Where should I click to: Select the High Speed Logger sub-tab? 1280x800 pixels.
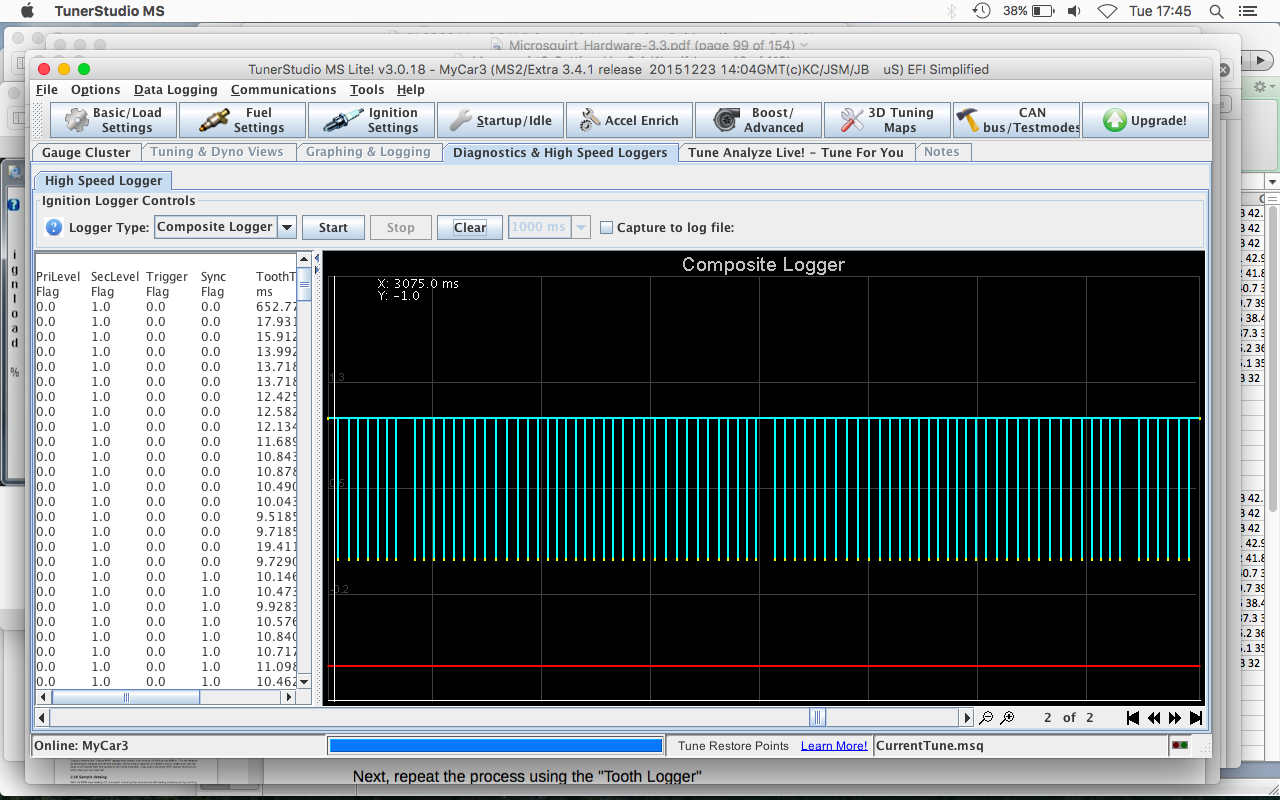coord(103,181)
